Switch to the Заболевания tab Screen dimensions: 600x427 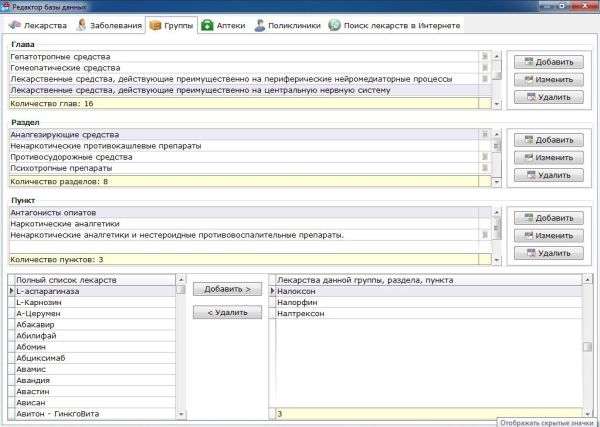(x=109, y=26)
